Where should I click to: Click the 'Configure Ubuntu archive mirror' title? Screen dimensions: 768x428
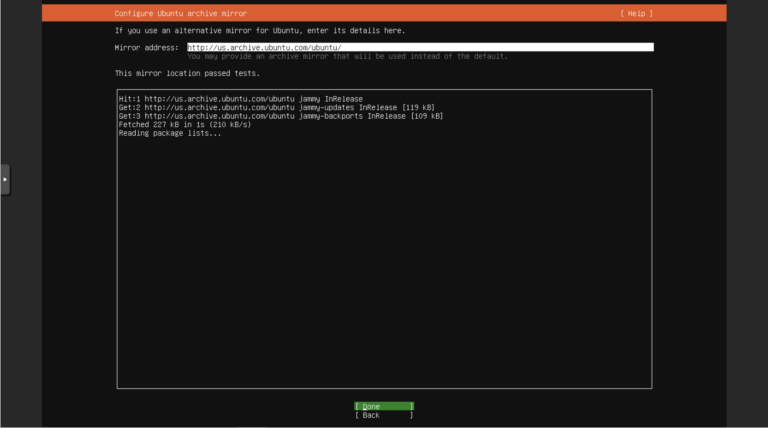[x=181, y=14]
